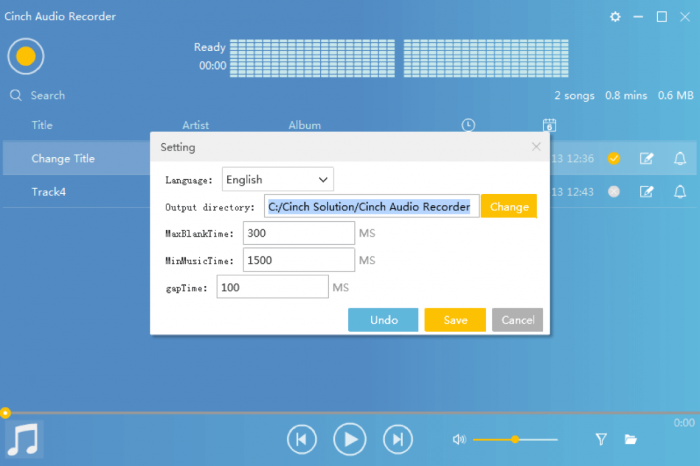The height and width of the screenshot is (466, 700).
Task: Adjust the volume slider
Action: click(x=515, y=439)
